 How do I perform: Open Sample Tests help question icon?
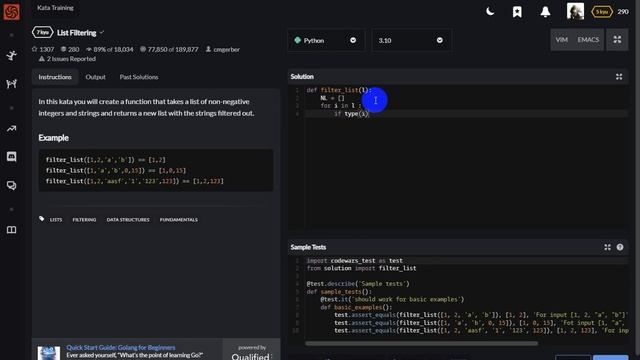[620, 247]
